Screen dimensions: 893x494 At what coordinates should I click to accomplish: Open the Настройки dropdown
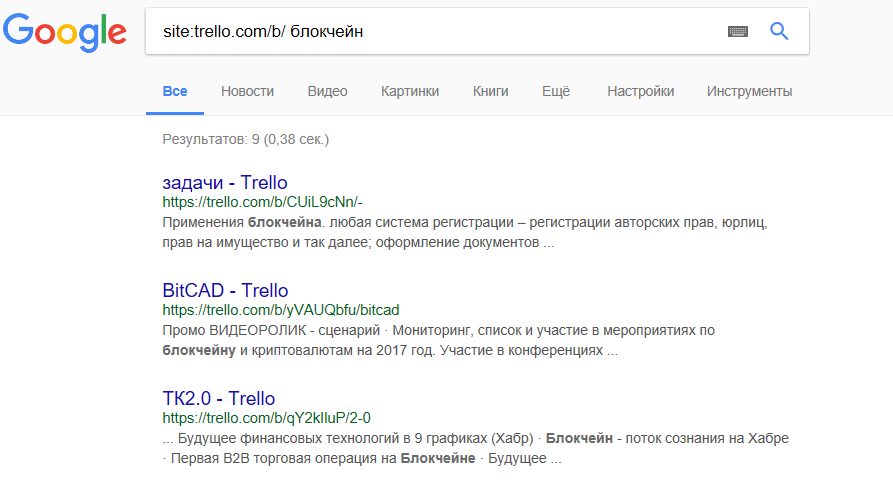[x=640, y=91]
